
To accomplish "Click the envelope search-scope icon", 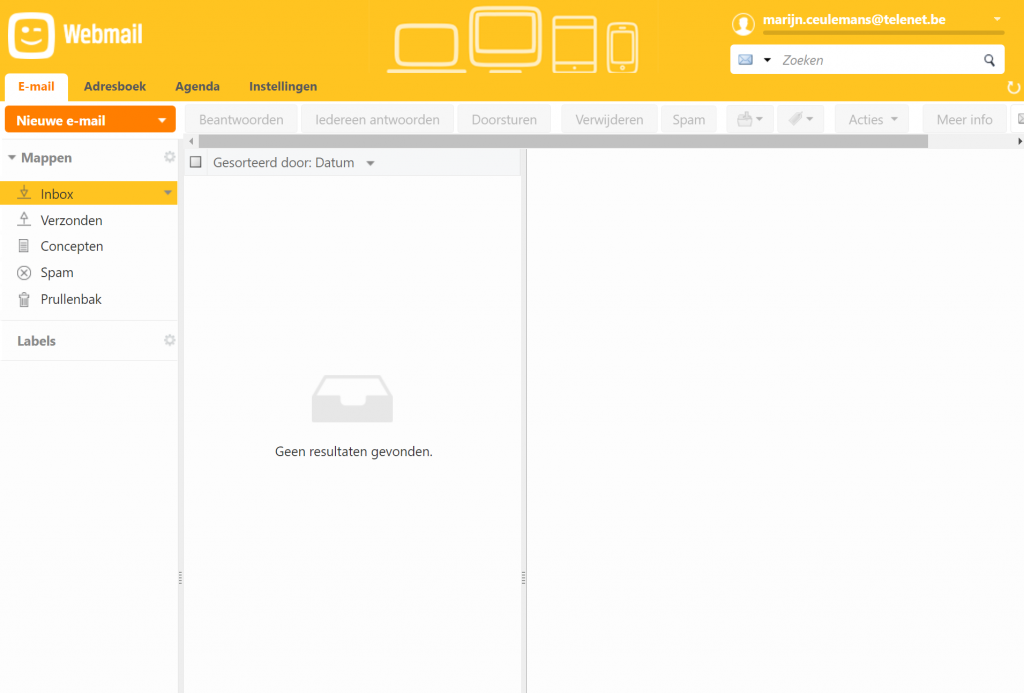I will coord(745,60).
